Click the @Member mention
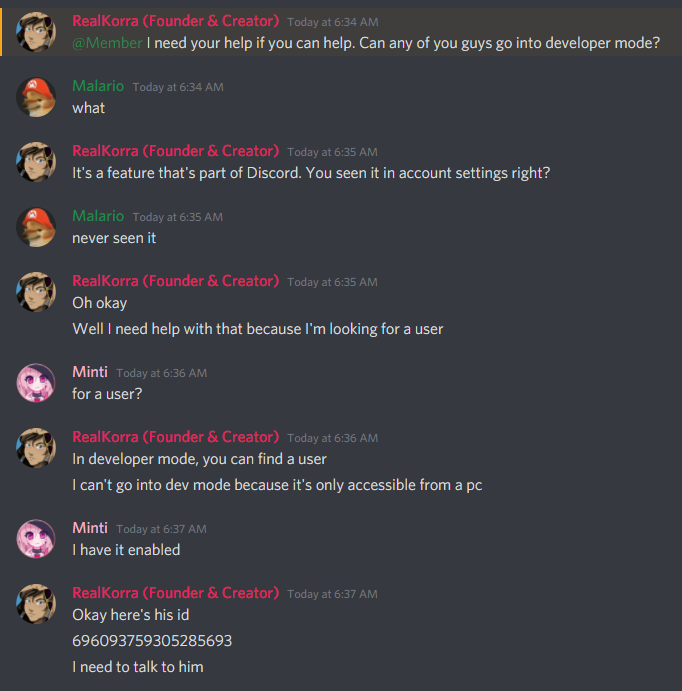The height and width of the screenshot is (691, 682). coord(107,43)
